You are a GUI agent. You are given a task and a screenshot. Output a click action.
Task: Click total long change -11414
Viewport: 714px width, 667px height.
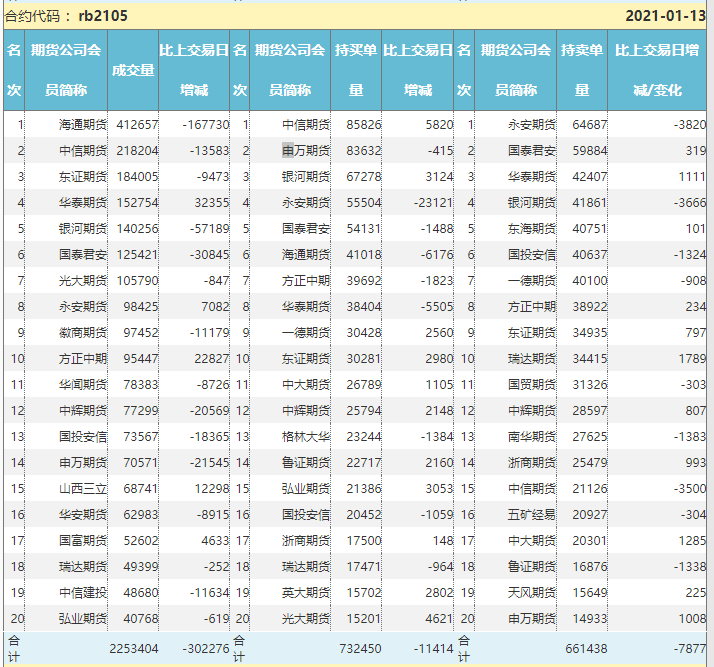coord(433,648)
